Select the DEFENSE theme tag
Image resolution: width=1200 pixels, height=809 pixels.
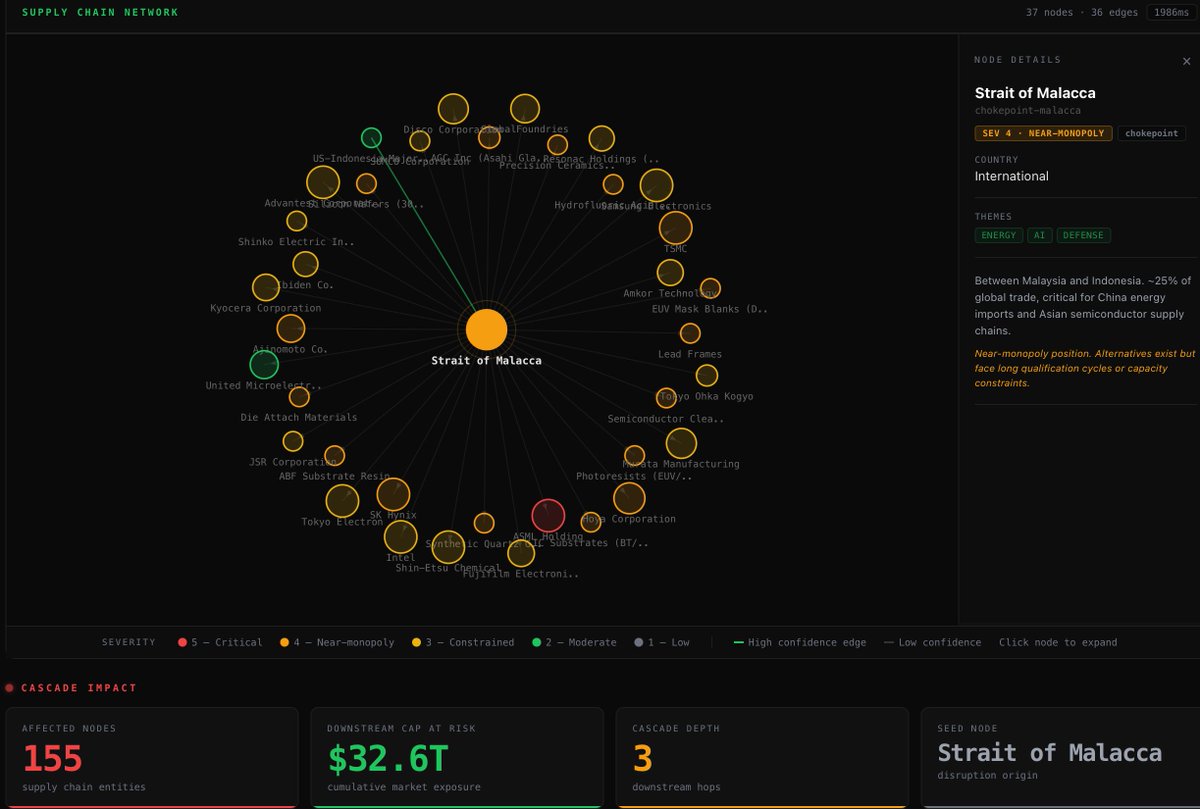click(1084, 236)
